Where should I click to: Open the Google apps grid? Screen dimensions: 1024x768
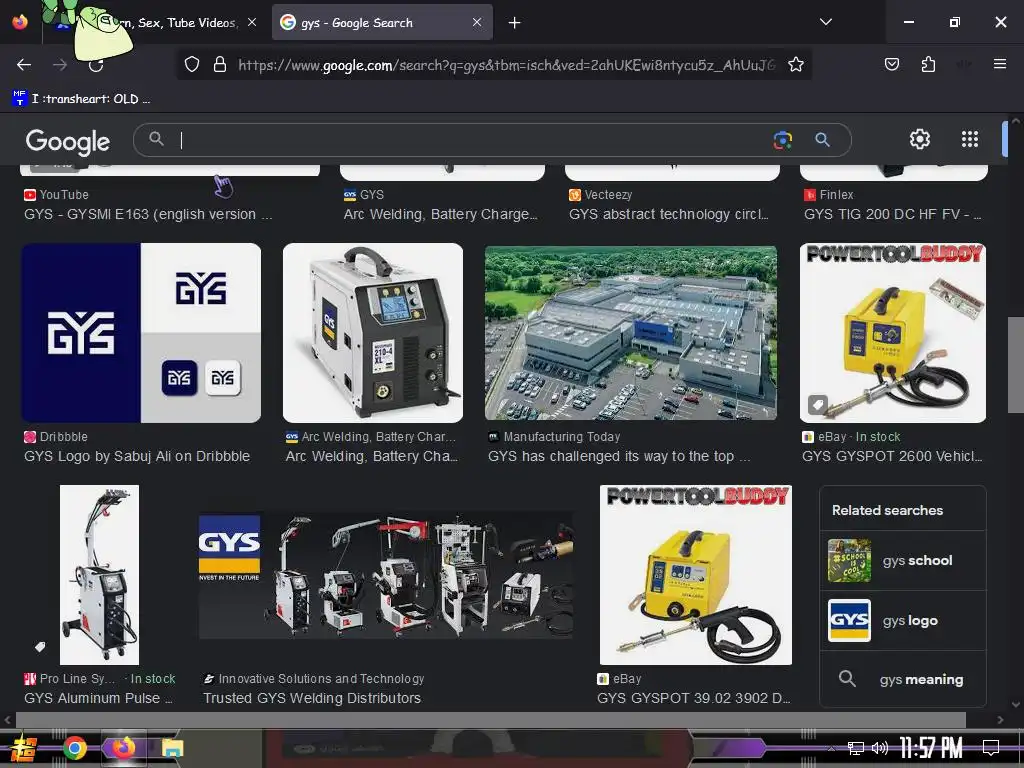(x=970, y=139)
